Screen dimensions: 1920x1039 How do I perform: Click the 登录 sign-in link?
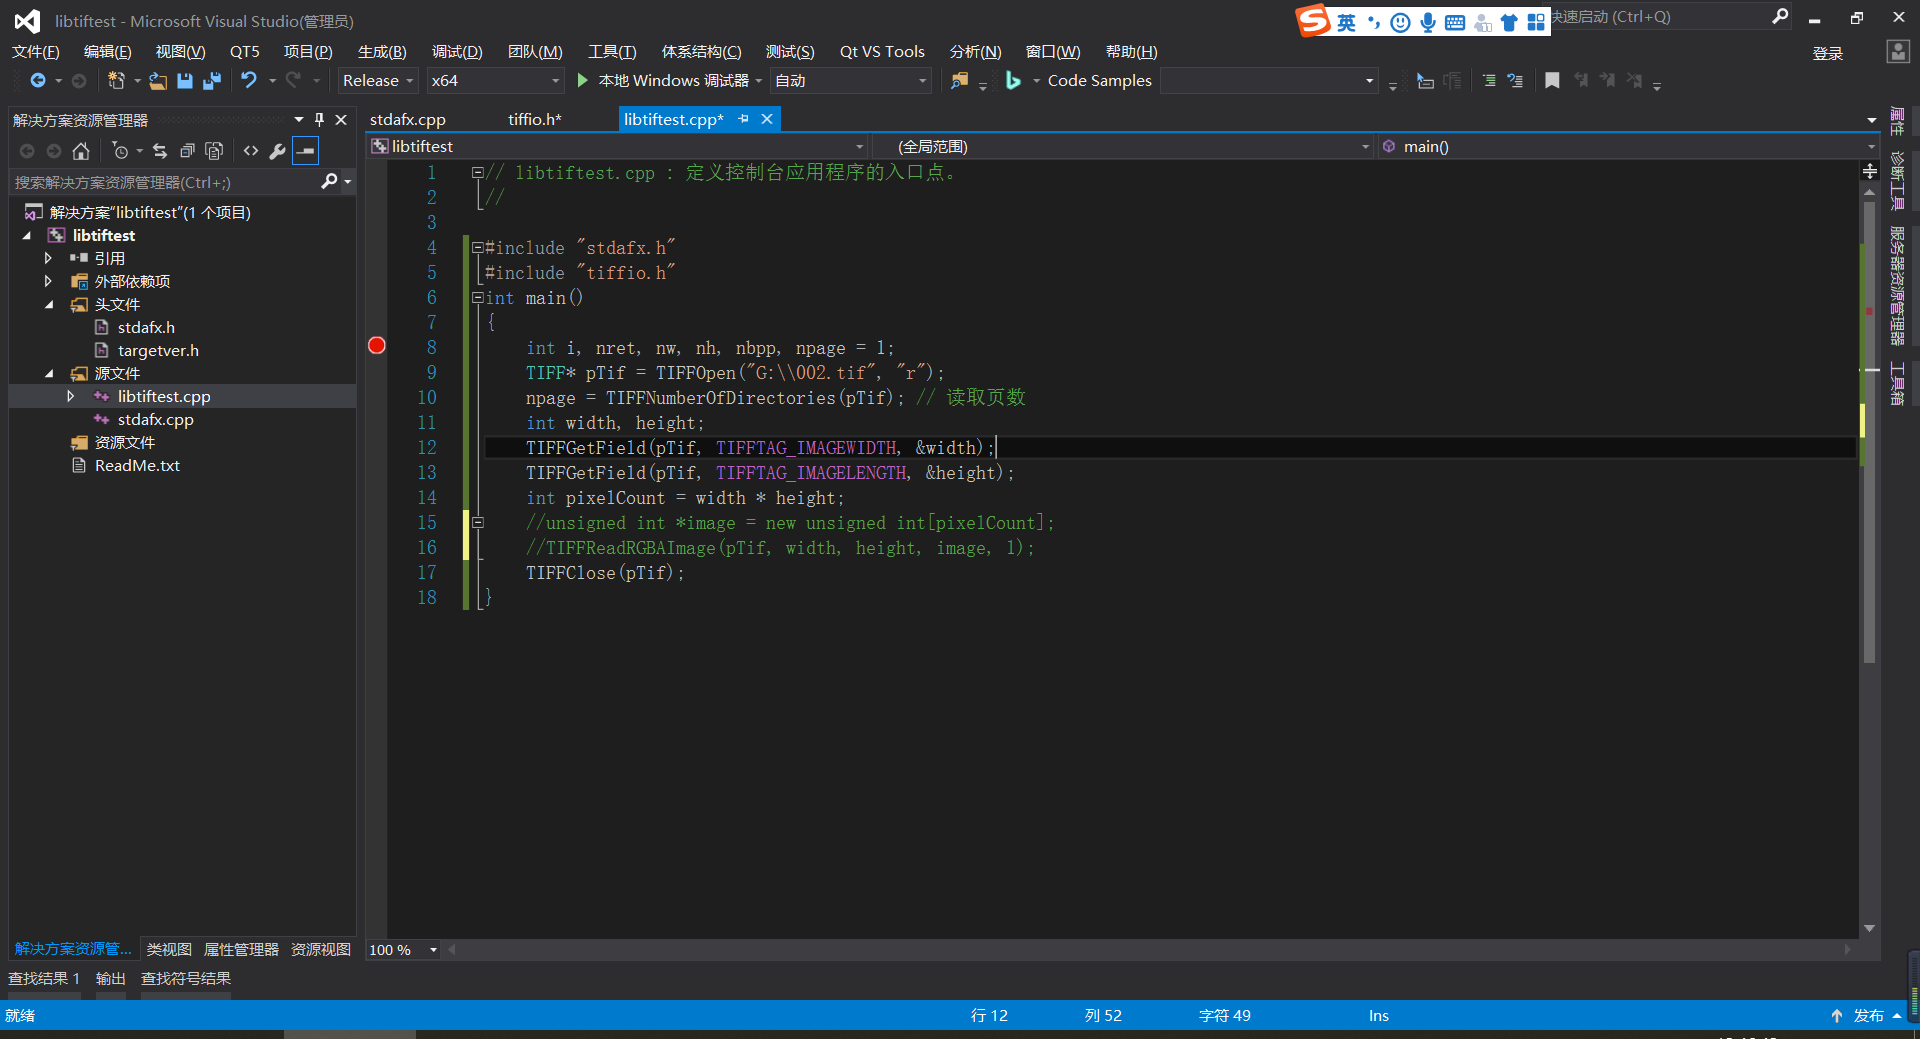(x=1827, y=53)
